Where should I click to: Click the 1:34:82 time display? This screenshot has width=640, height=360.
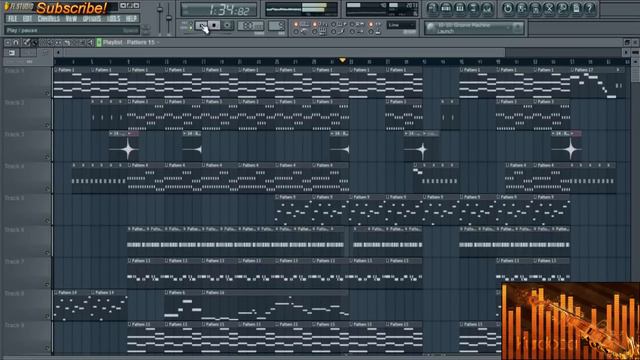219,9
